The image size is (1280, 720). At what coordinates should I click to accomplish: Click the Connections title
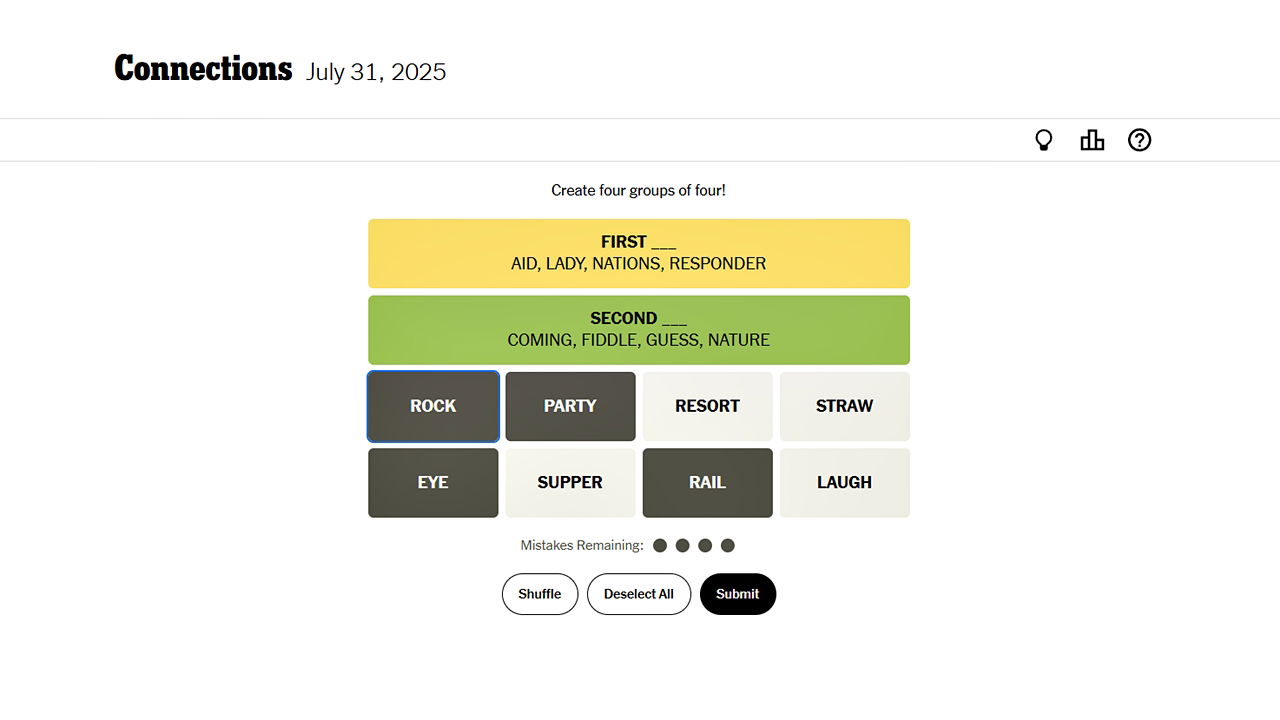(203, 68)
